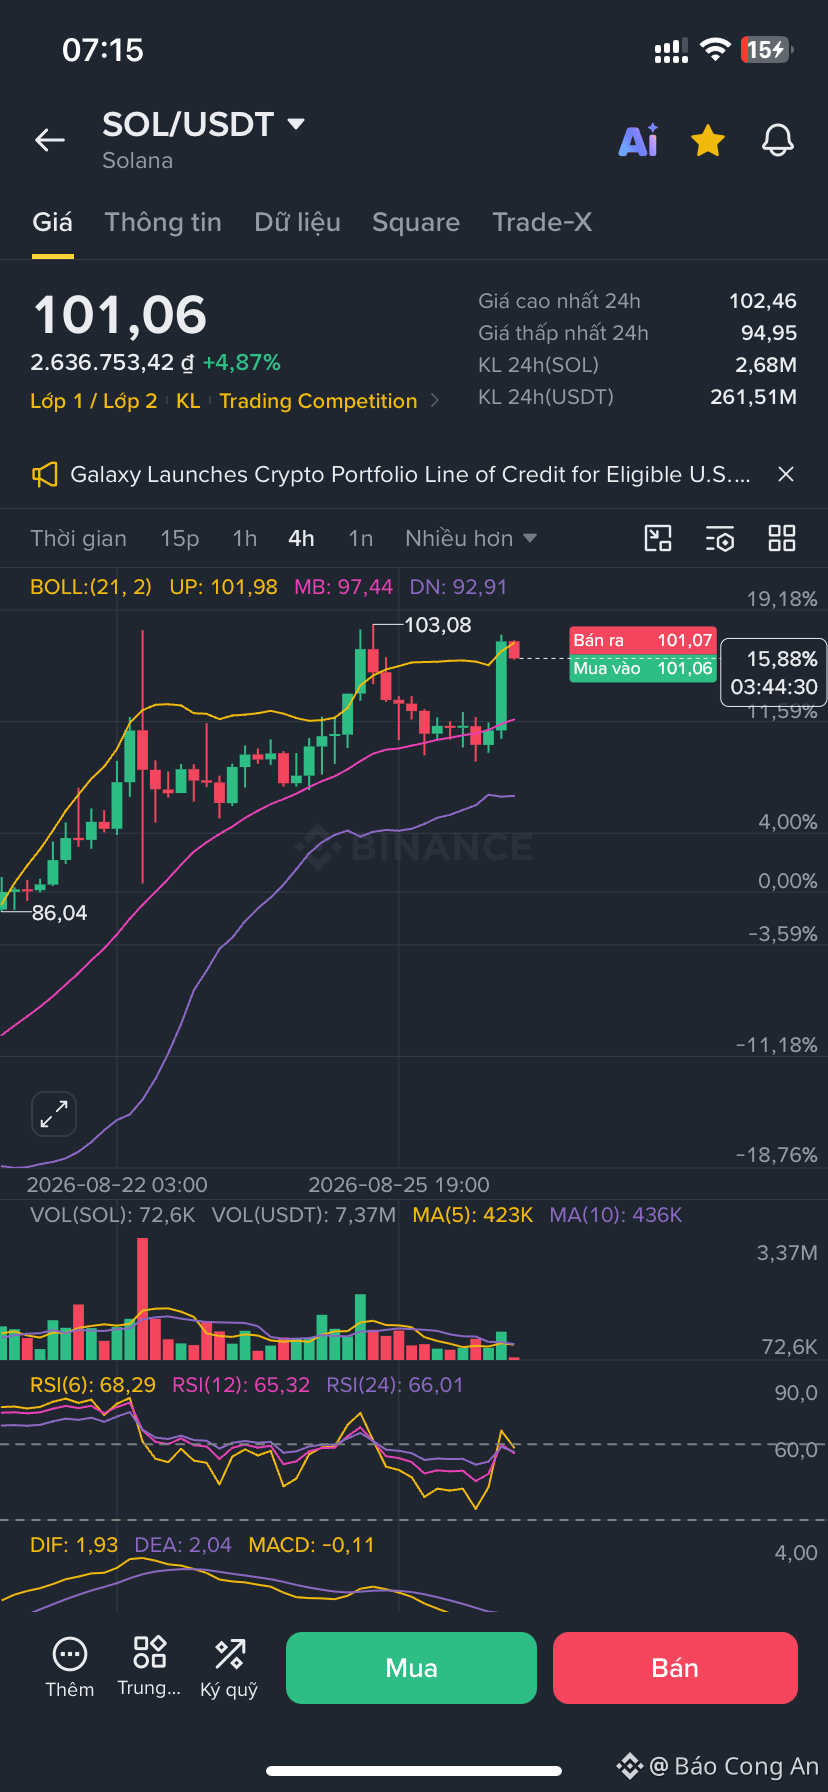Toggle the favorite star icon
Screen dimensions: 828x1792
[708, 141]
